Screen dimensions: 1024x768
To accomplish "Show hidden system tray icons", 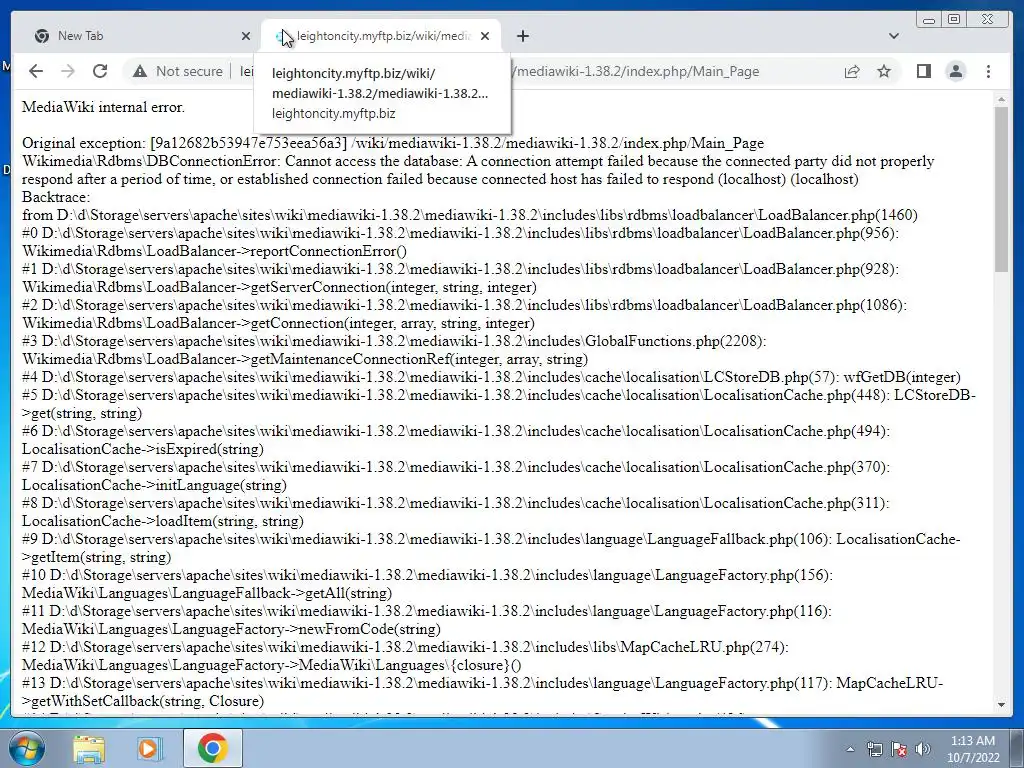I will (x=850, y=749).
